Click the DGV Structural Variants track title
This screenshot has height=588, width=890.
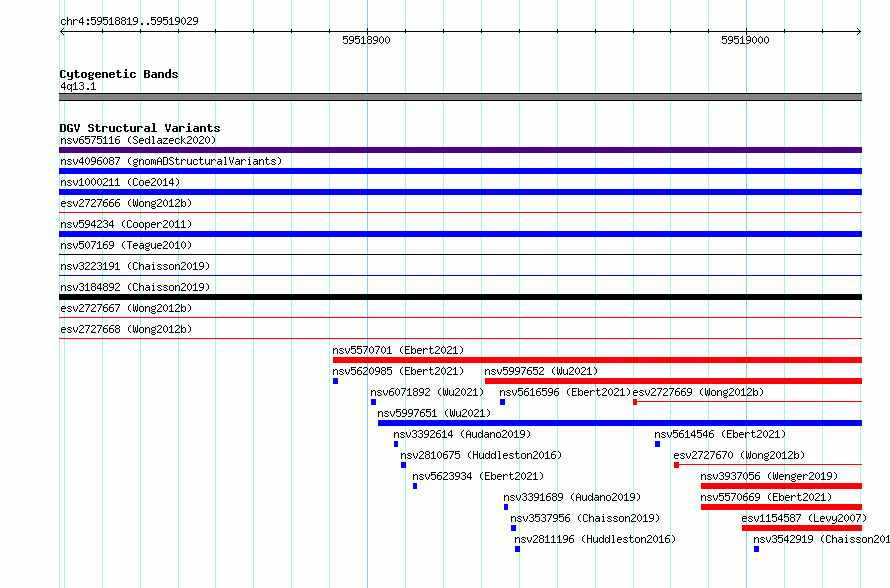[x=140, y=128]
